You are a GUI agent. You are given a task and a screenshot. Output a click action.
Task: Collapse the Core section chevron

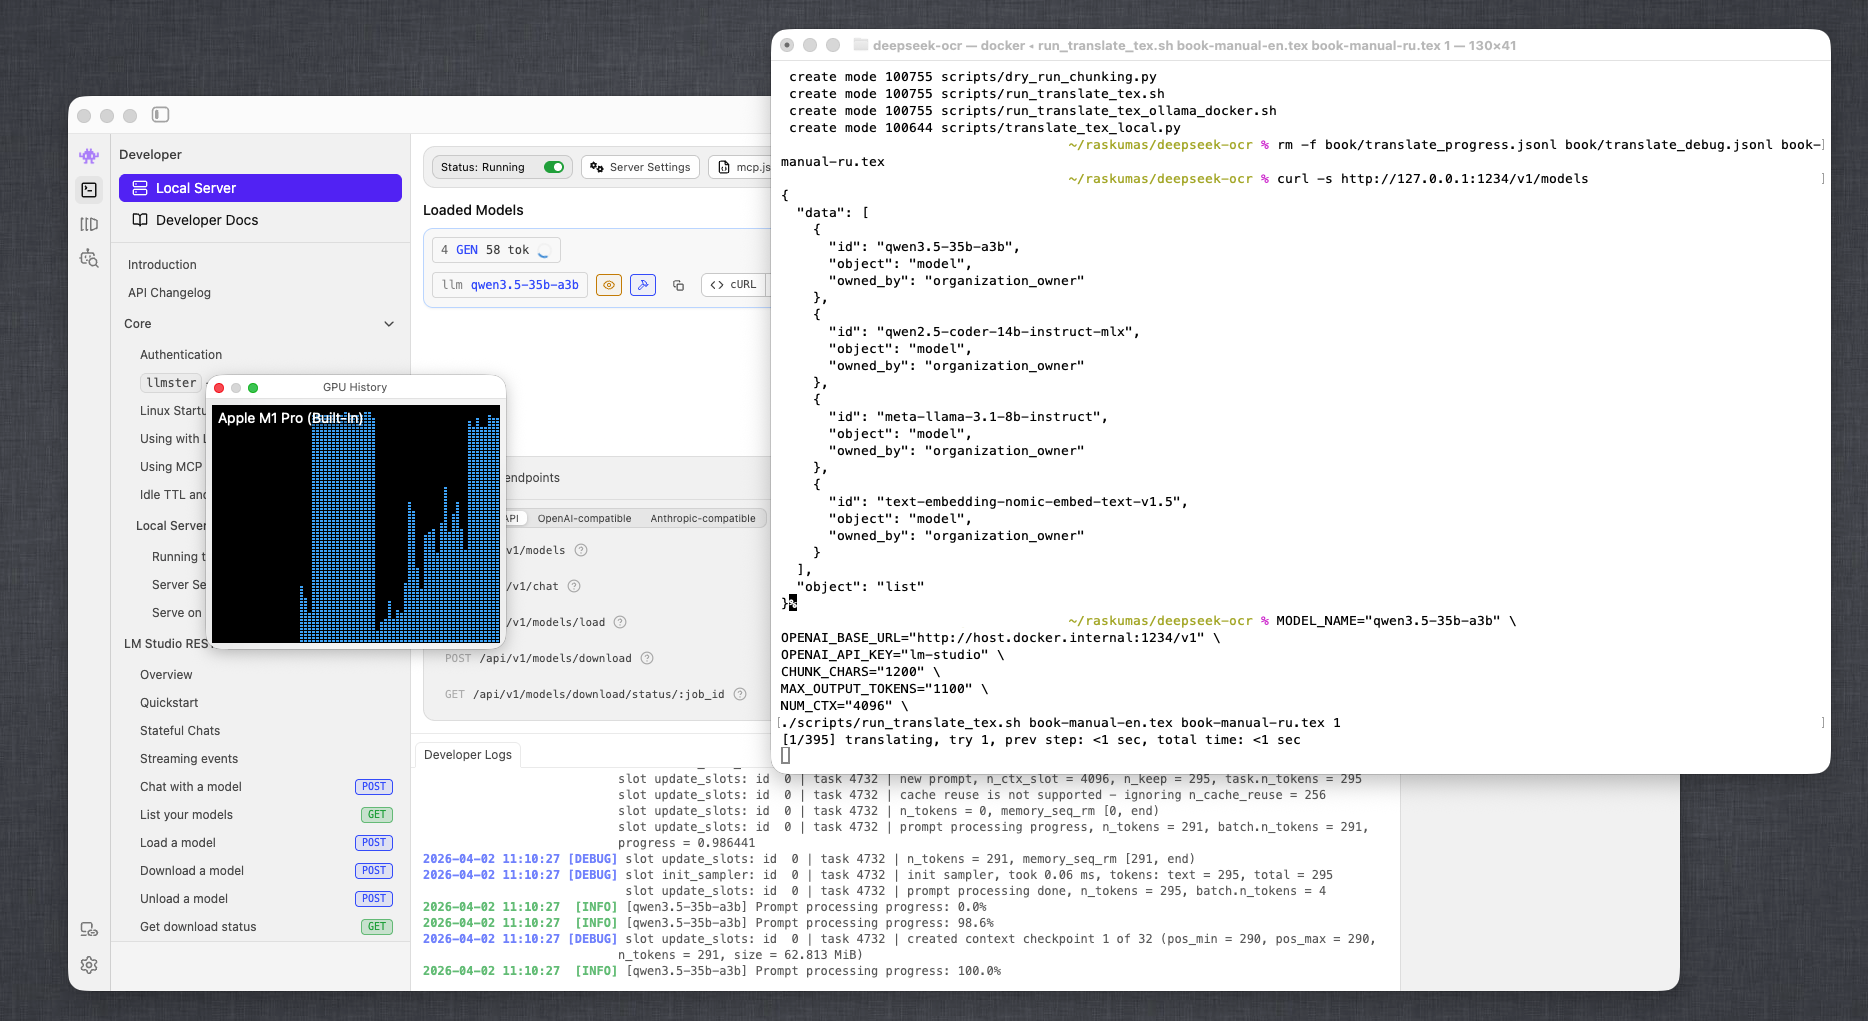pyautogui.click(x=389, y=324)
